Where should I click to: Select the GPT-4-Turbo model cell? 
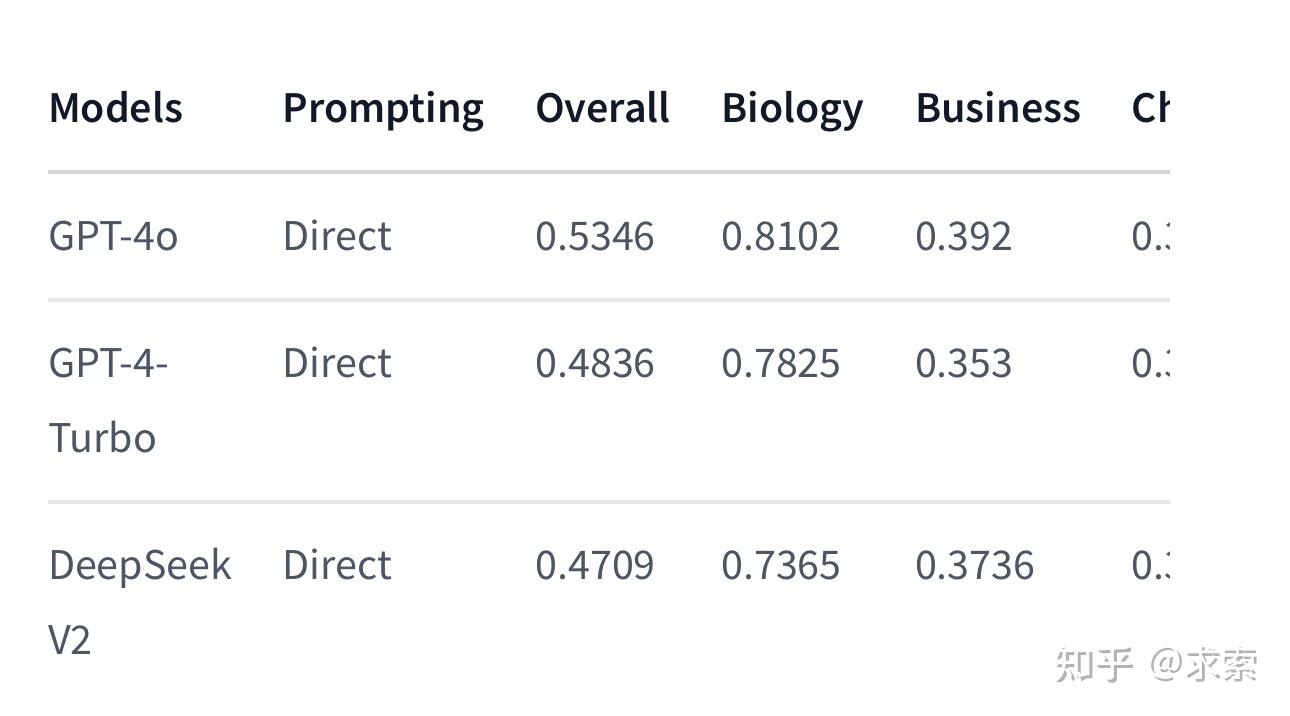click(108, 400)
